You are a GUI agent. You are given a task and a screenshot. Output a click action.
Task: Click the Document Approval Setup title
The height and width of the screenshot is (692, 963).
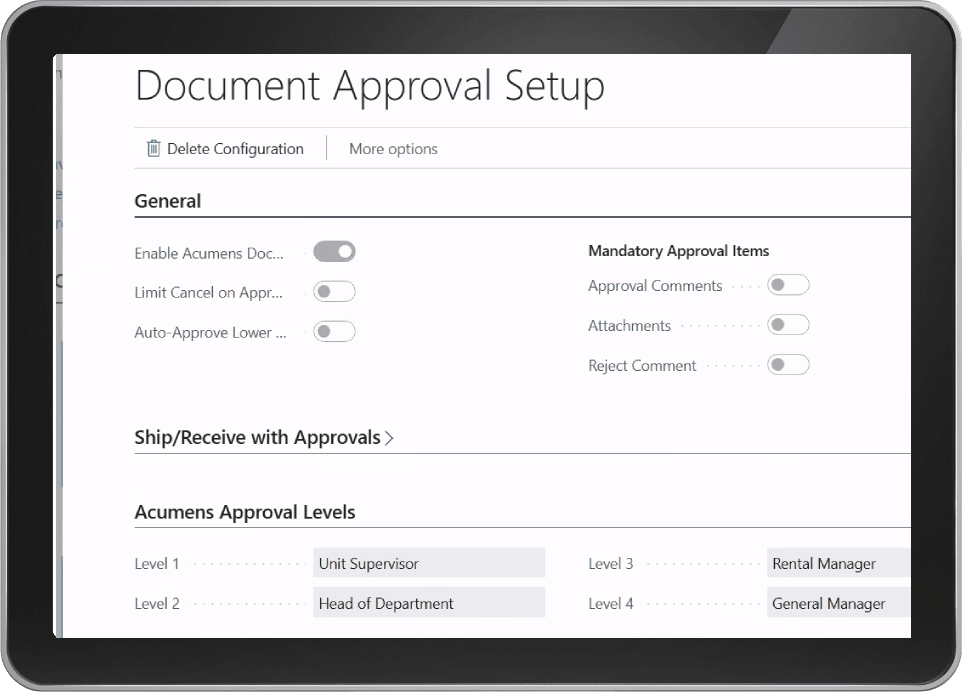(370, 87)
